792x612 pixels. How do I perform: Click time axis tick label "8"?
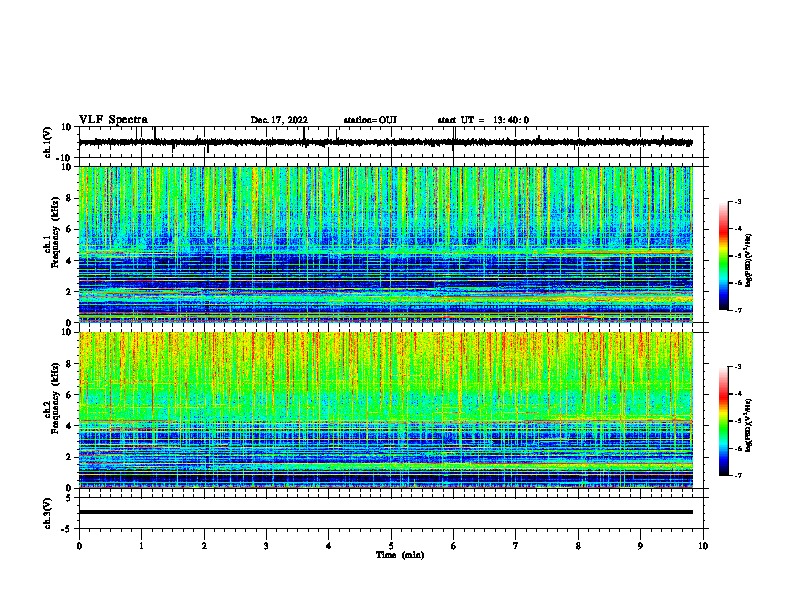coord(578,546)
